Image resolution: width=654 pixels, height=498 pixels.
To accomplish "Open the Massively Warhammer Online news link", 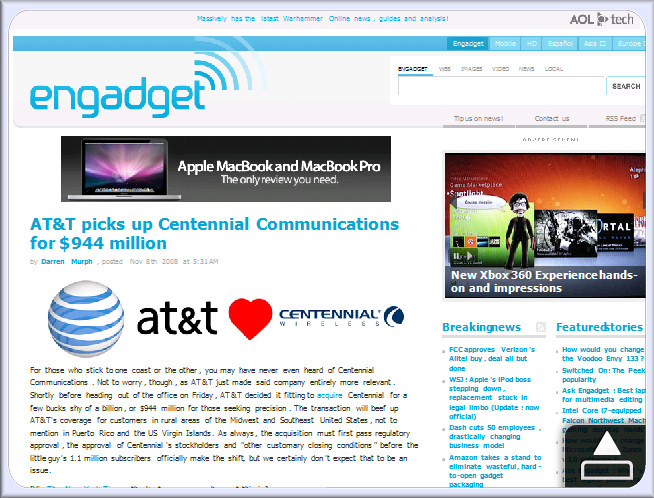I will click(x=322, y=19).
